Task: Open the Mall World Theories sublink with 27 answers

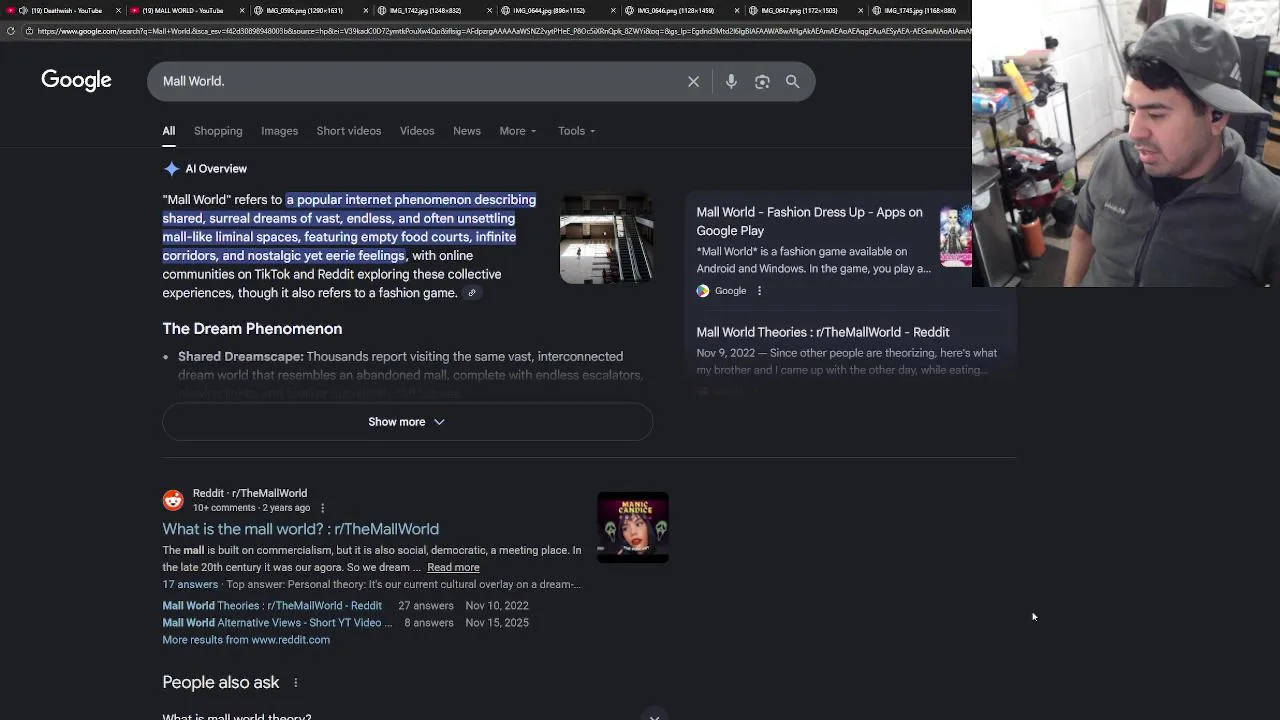Action: 272,605
